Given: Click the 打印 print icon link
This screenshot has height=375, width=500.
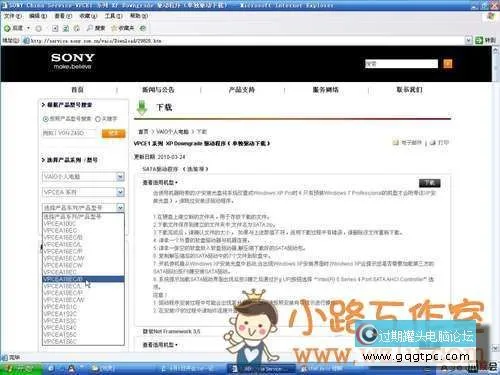Looking at the screenshot, I should point(439,143).
